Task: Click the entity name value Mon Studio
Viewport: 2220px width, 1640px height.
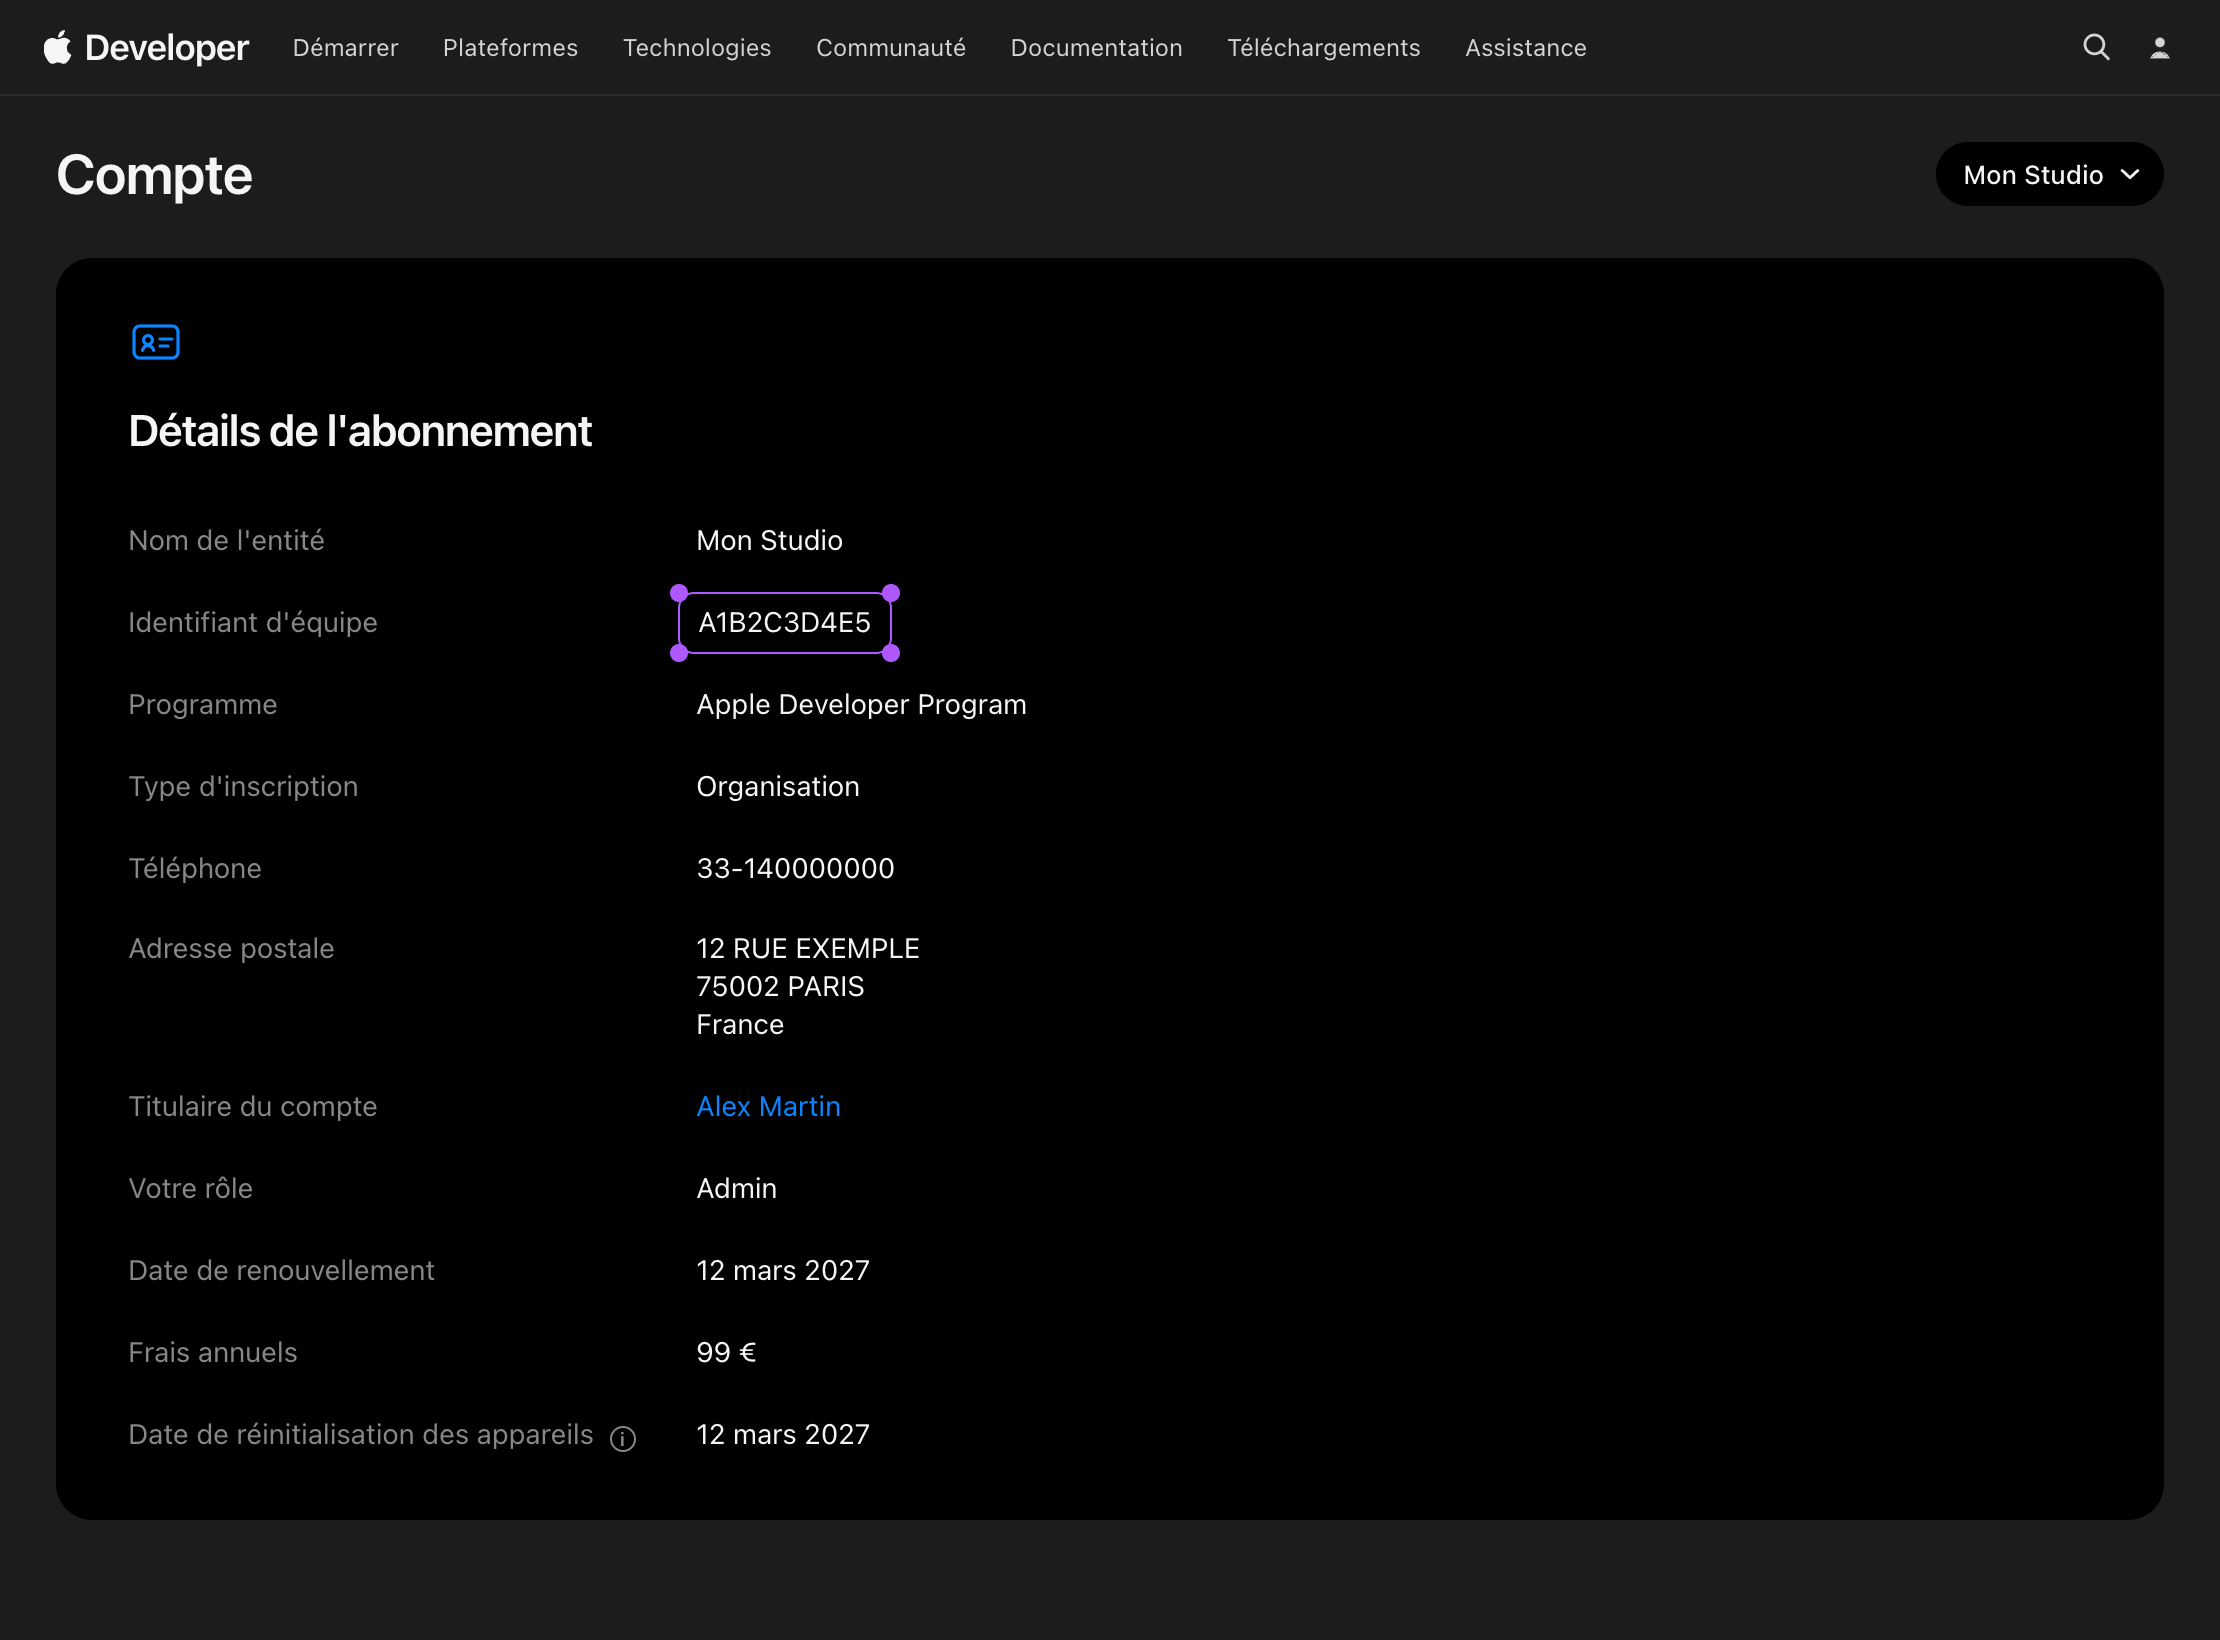Action: pos(769,540)
